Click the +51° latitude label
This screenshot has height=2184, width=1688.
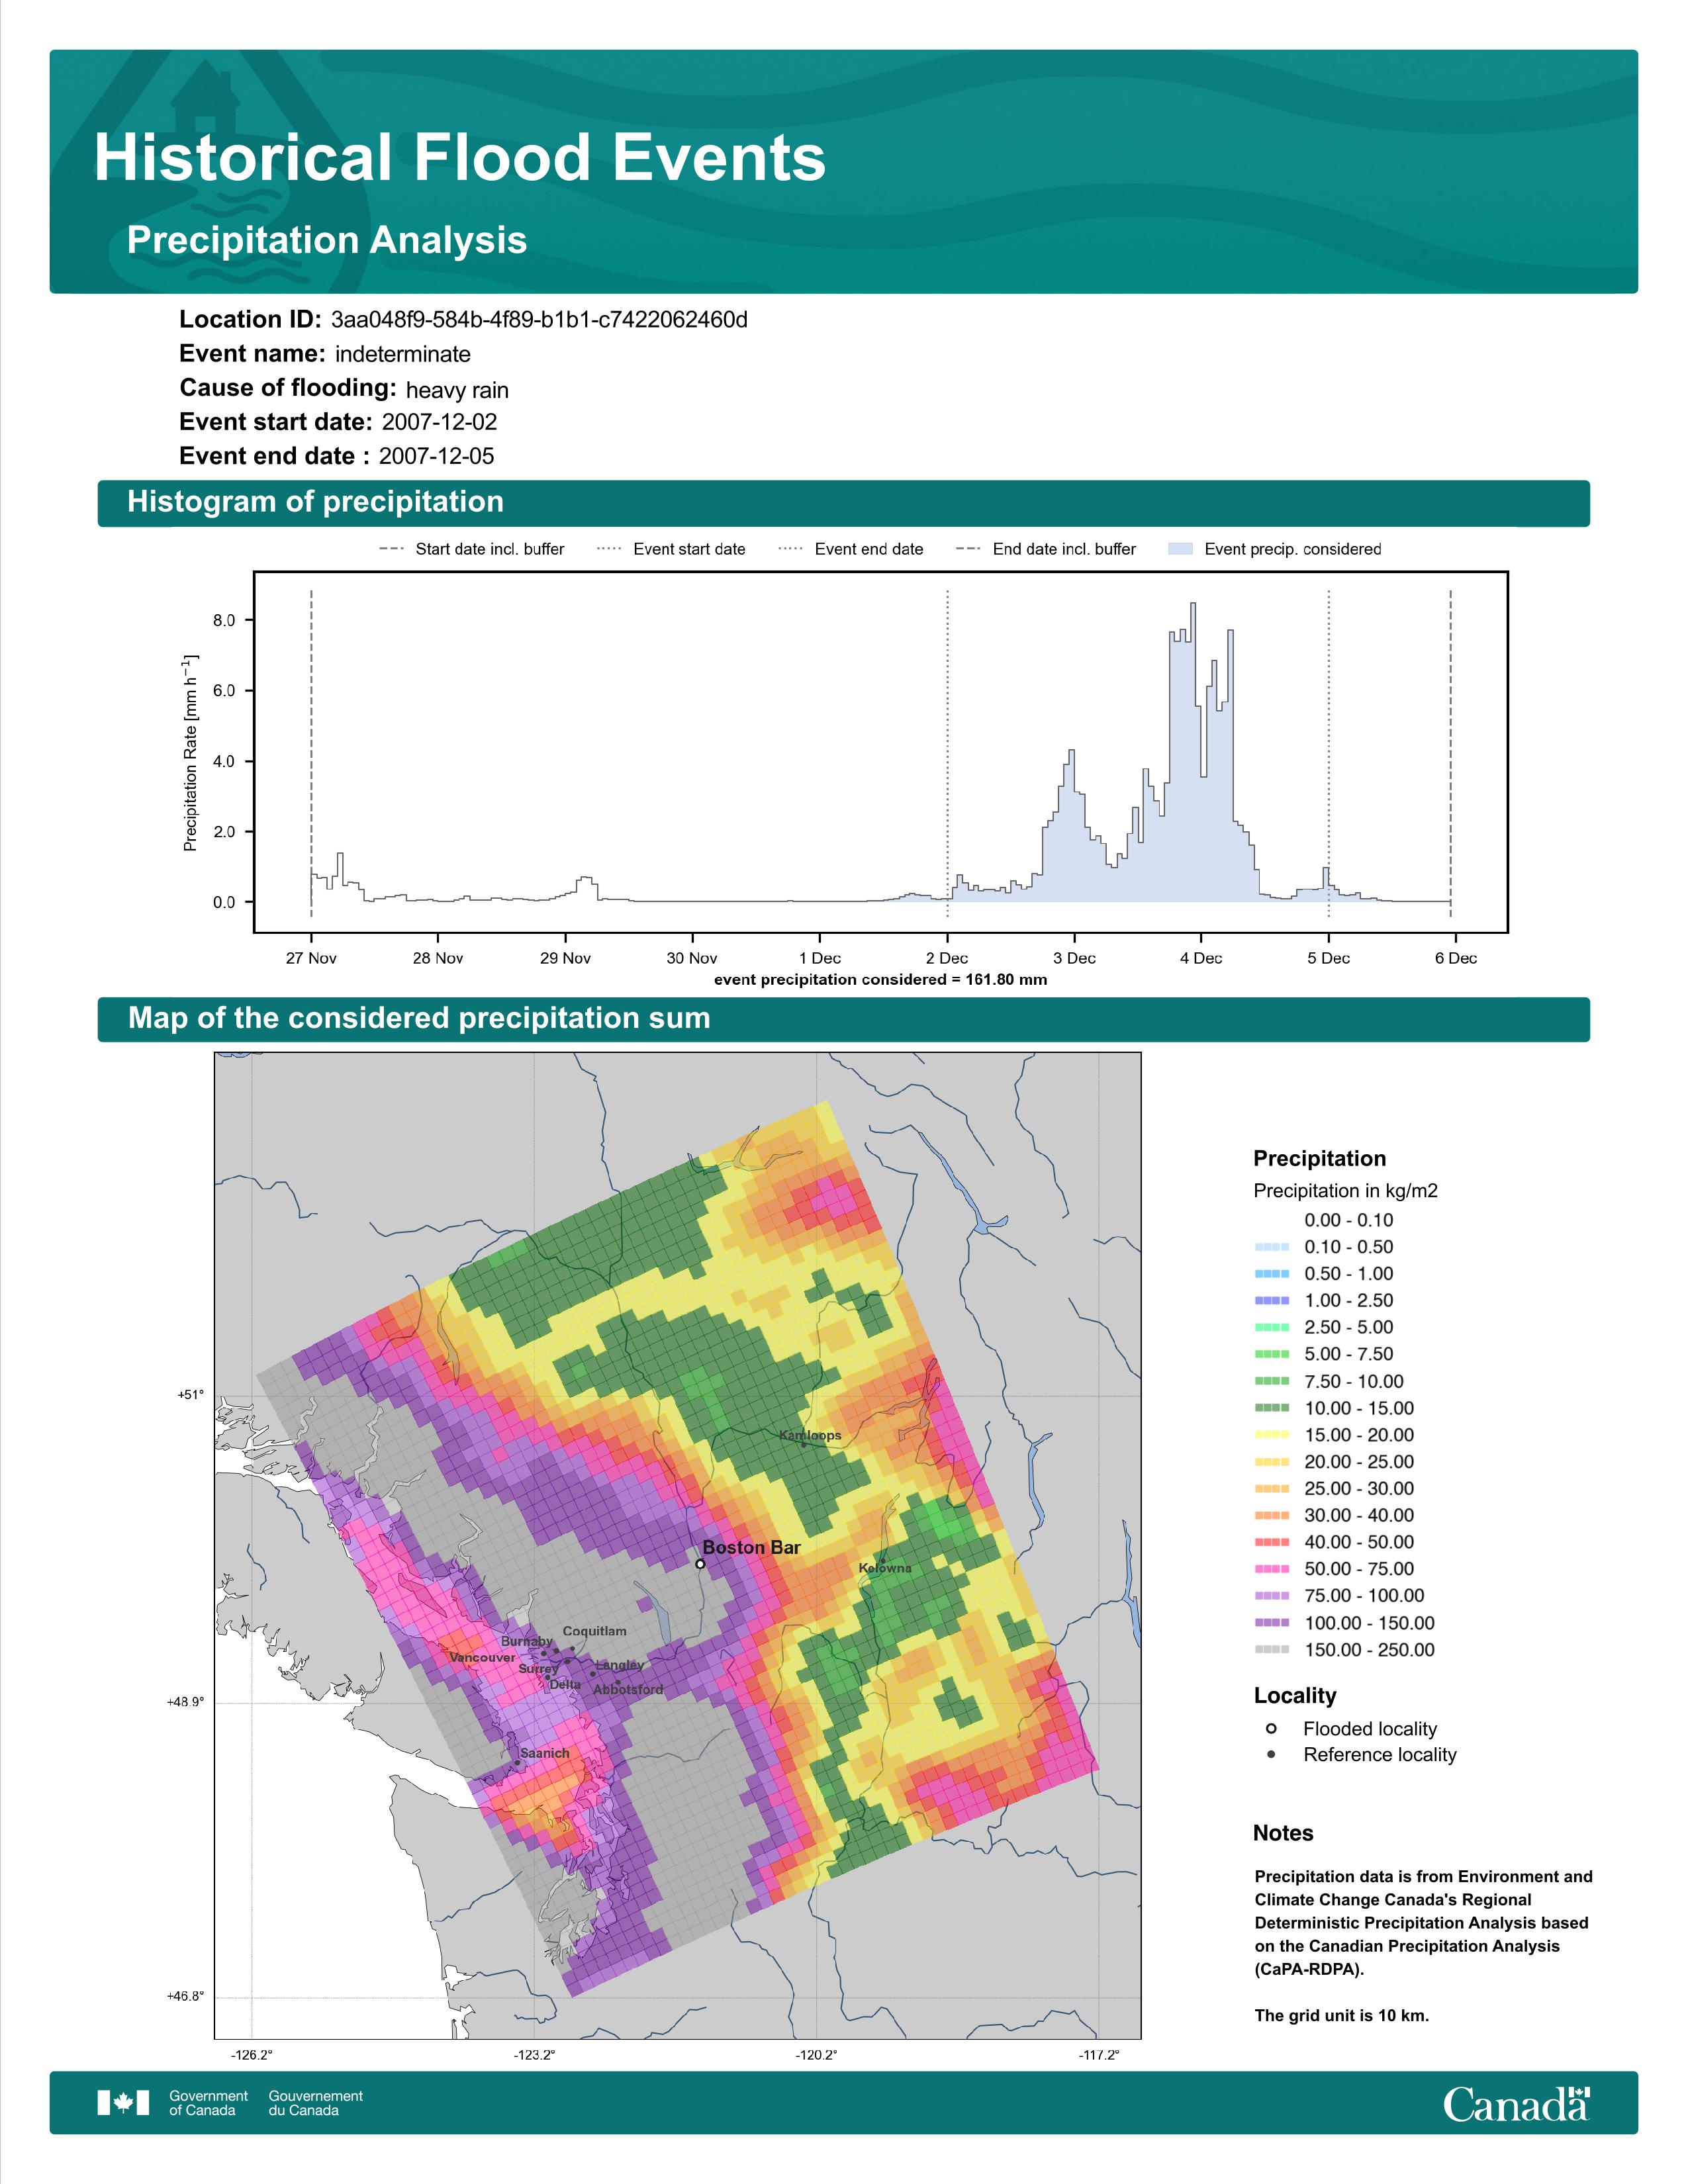pyautogui.click(x=191, y=1395)
